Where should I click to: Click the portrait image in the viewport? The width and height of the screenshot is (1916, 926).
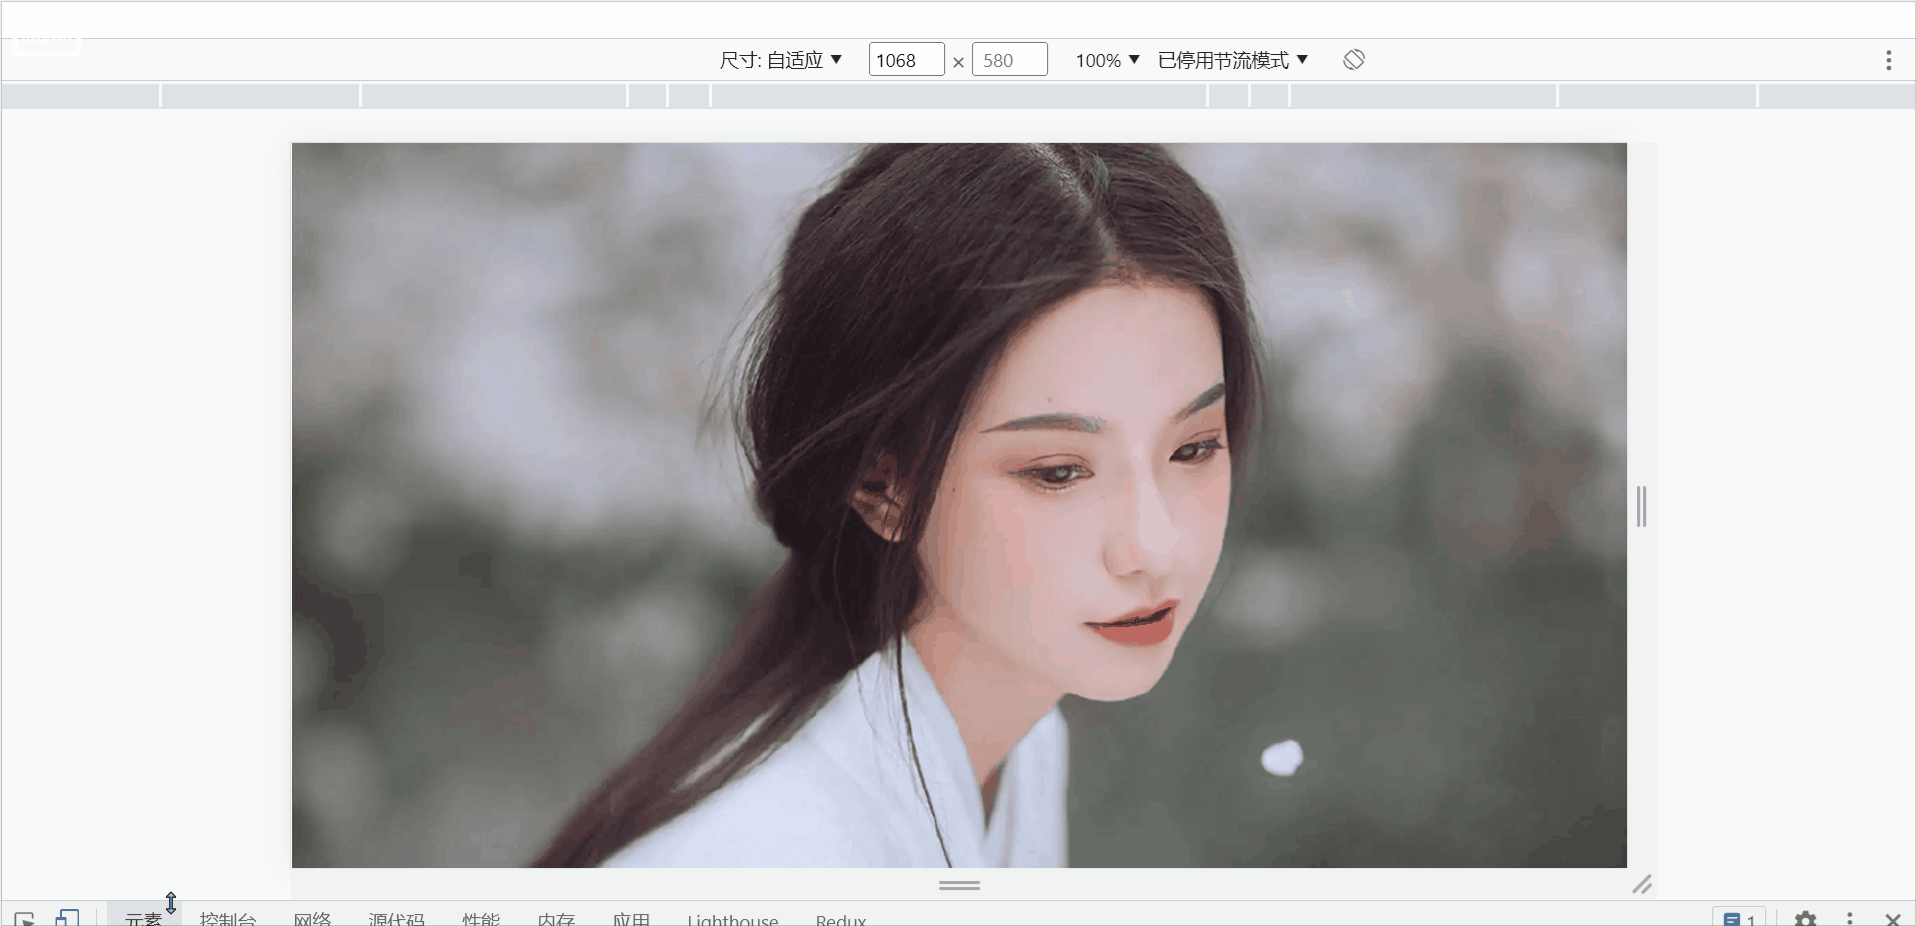click(x=958, y=505)
